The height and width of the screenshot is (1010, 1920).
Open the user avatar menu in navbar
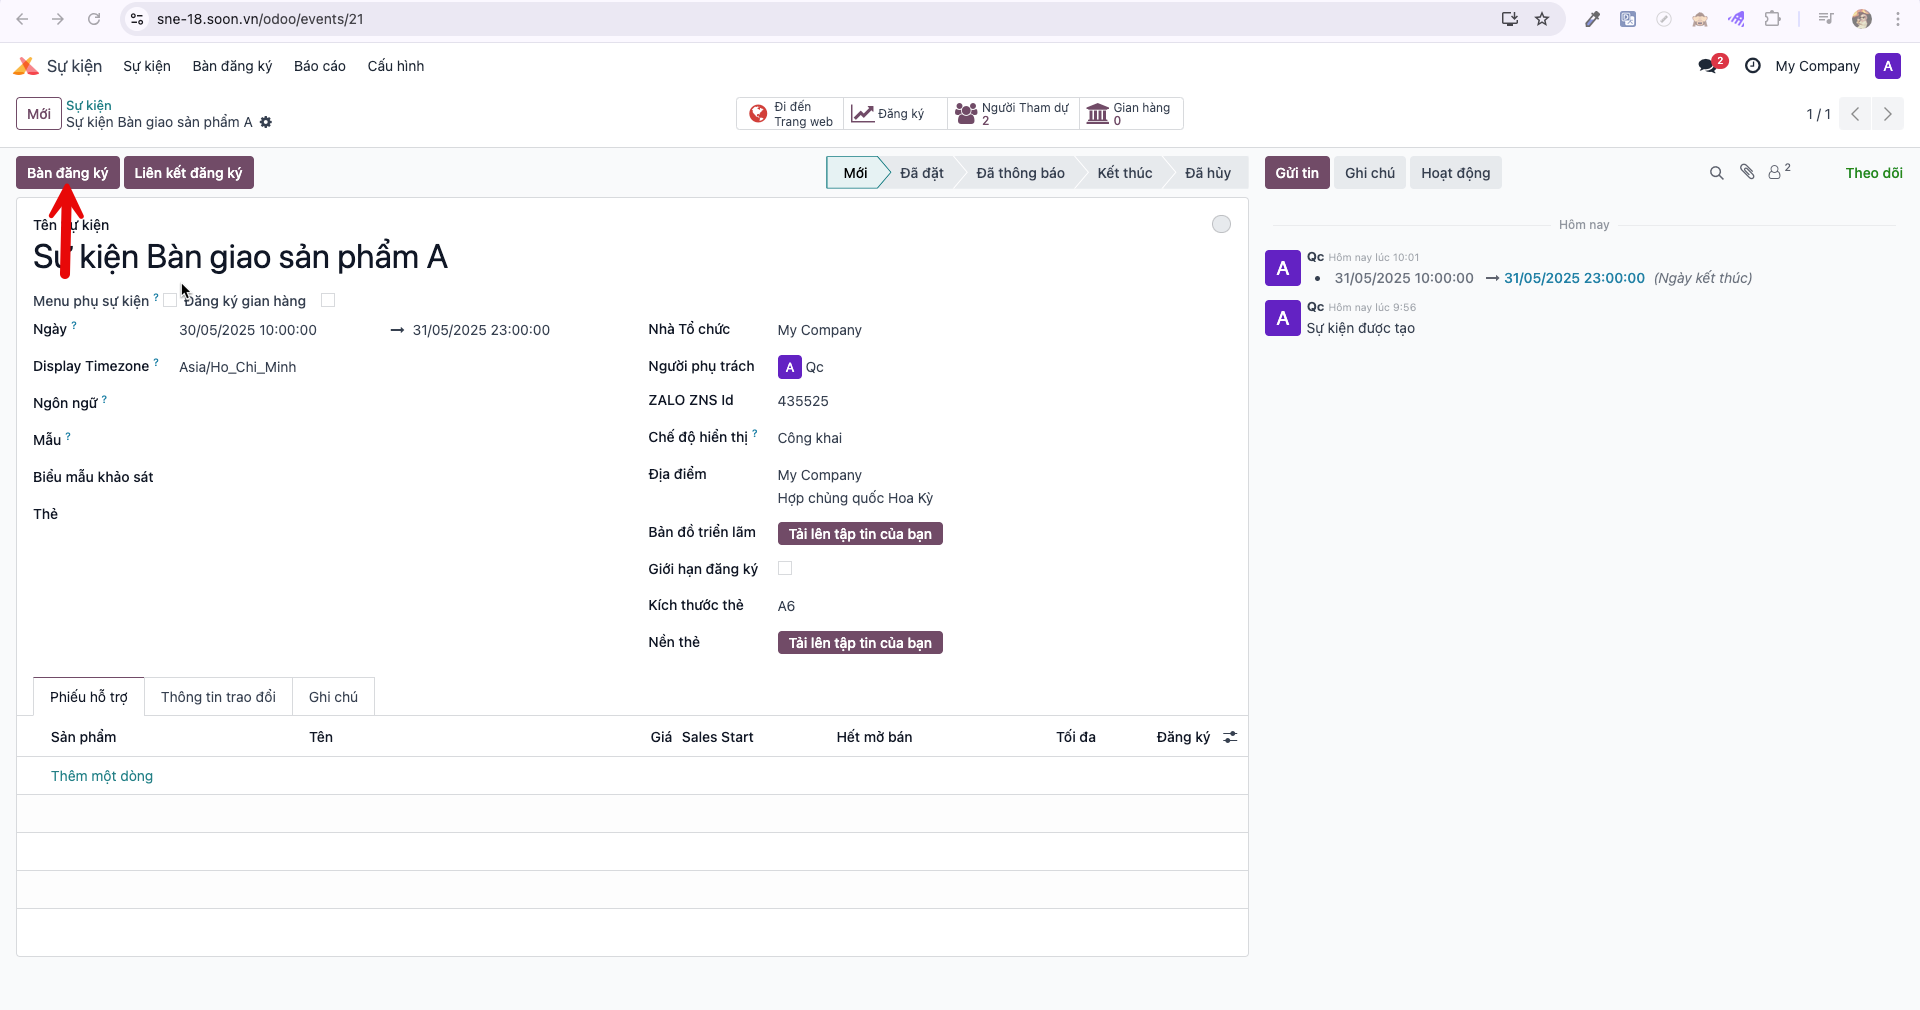pyautogui.click(x=1887, y=66)
